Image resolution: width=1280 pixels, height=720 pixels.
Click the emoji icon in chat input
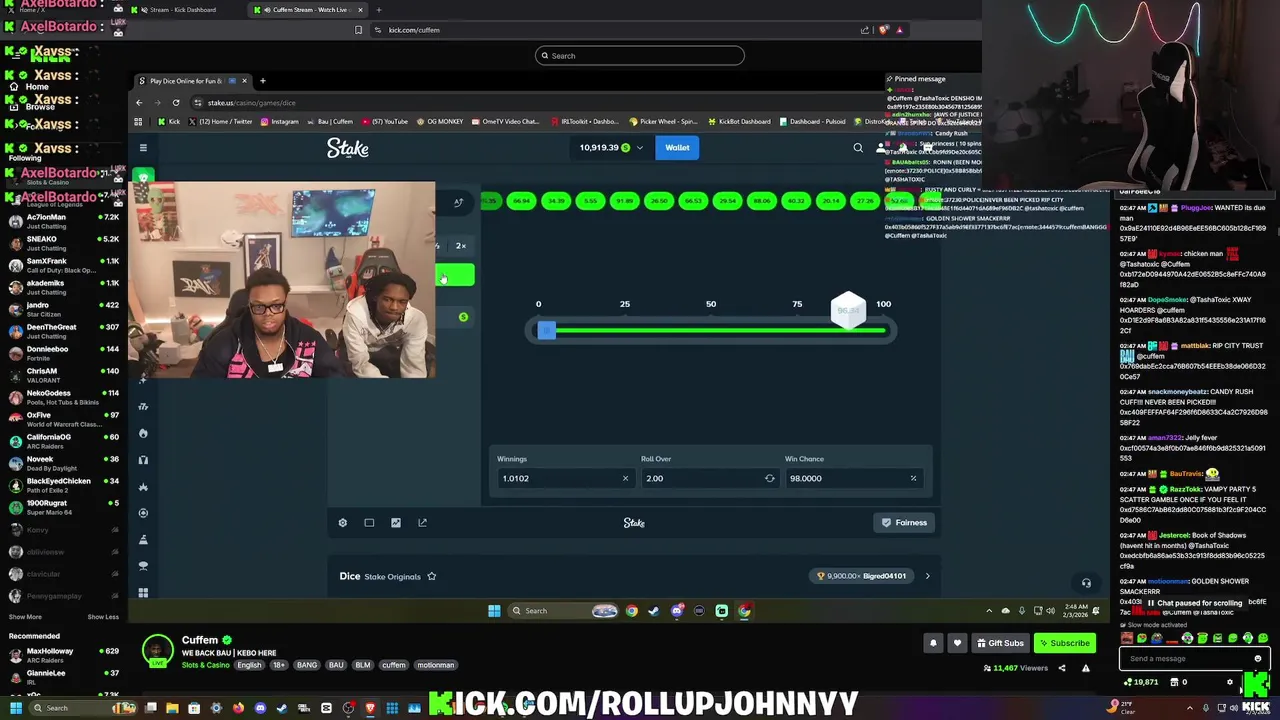click(x=1258, y=659)
